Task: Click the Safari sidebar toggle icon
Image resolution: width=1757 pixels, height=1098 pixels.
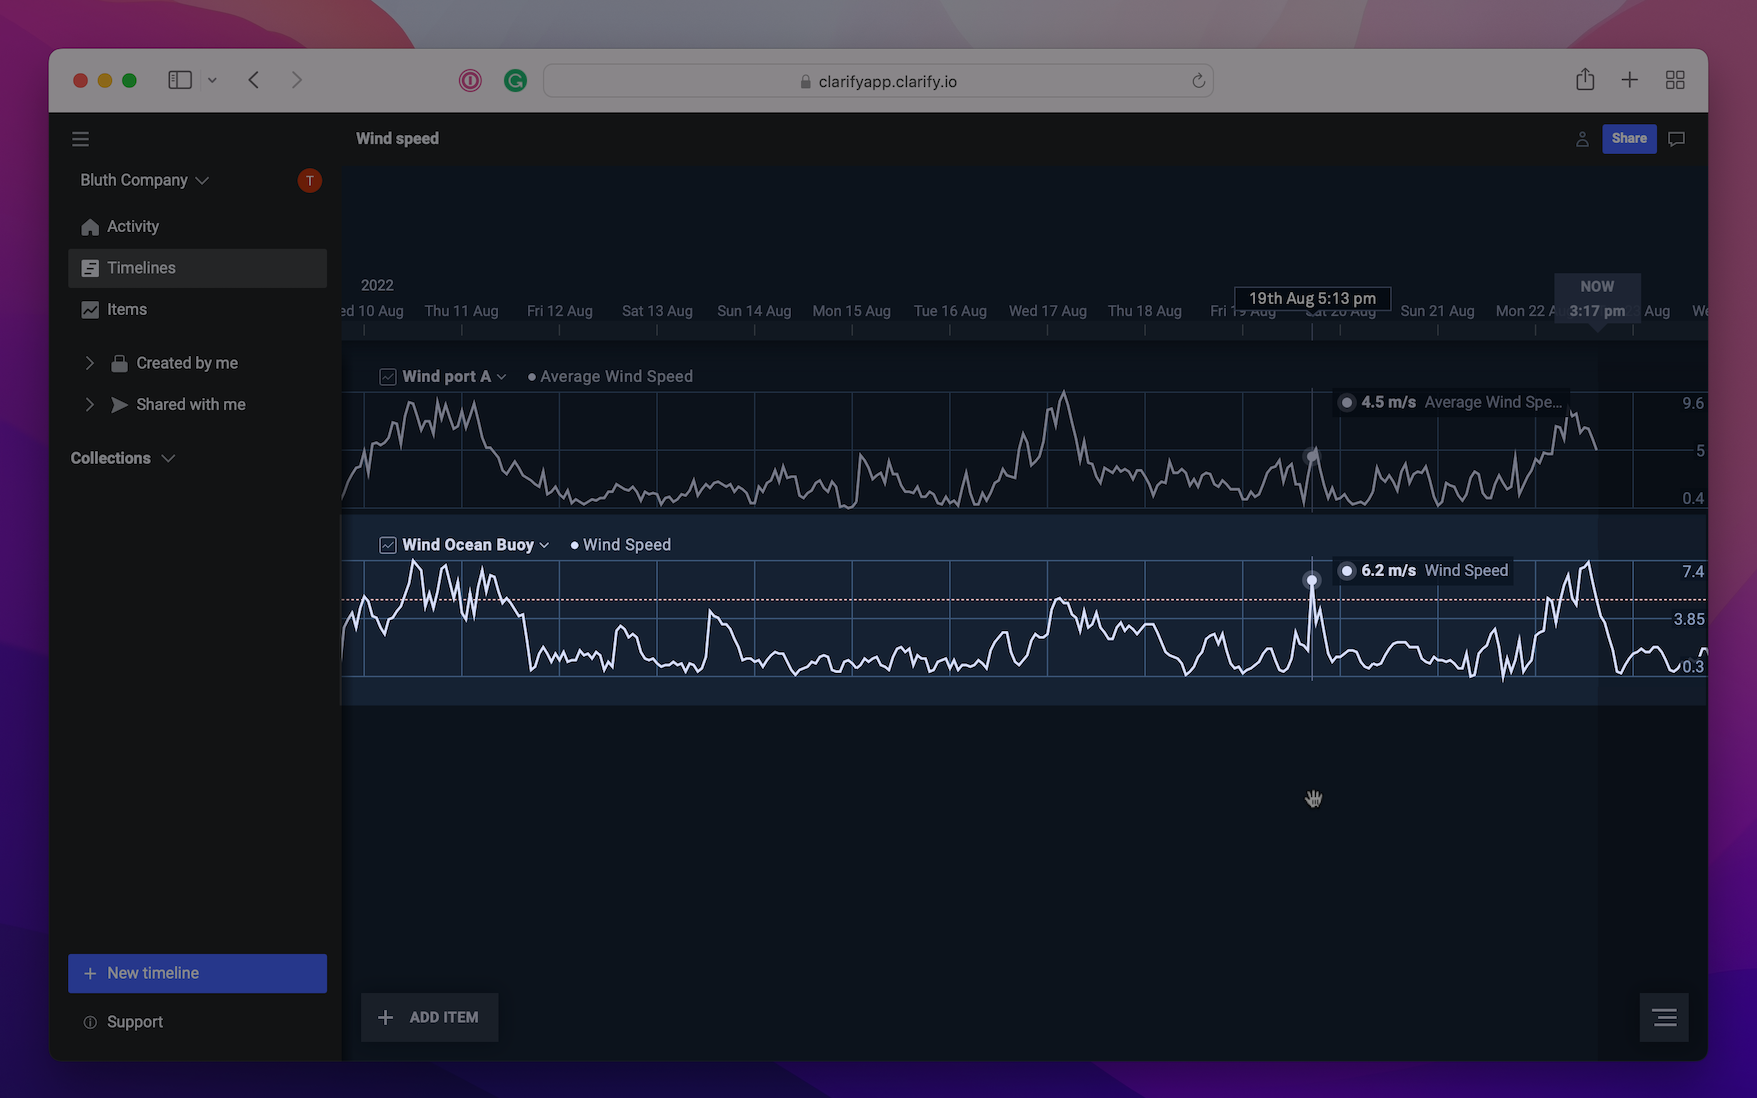Action: 180,80
